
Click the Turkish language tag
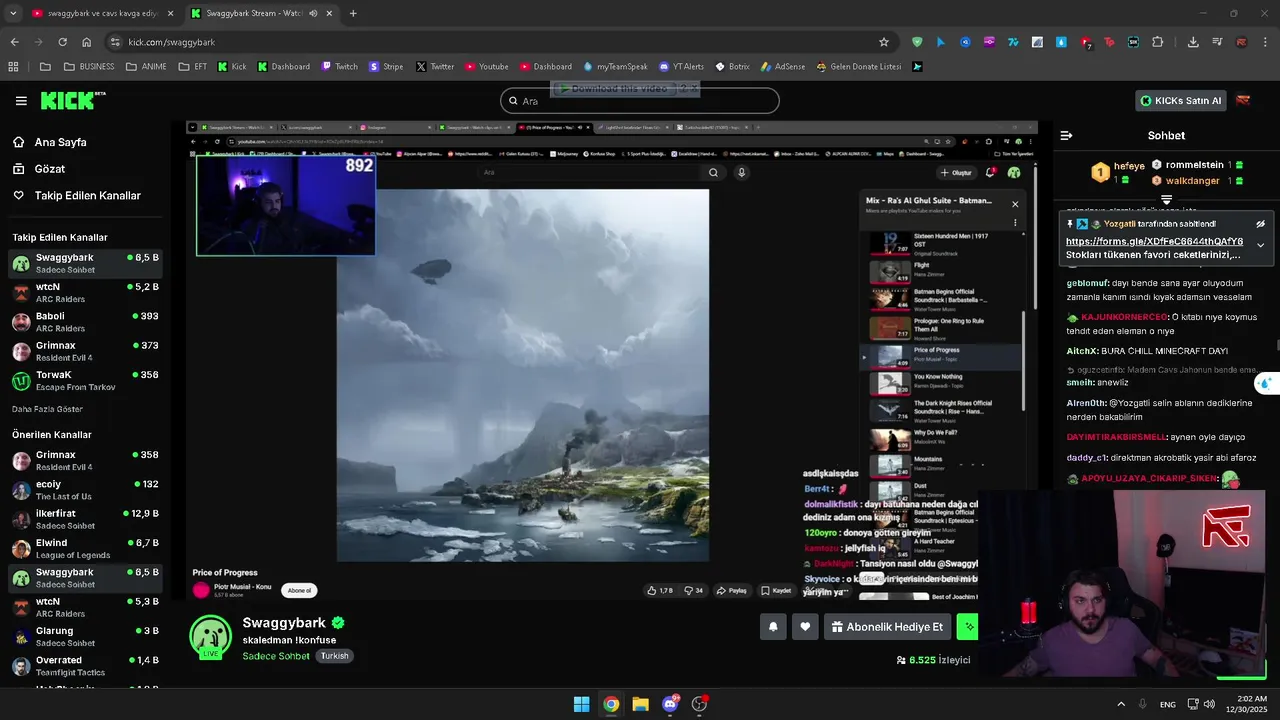335,656
